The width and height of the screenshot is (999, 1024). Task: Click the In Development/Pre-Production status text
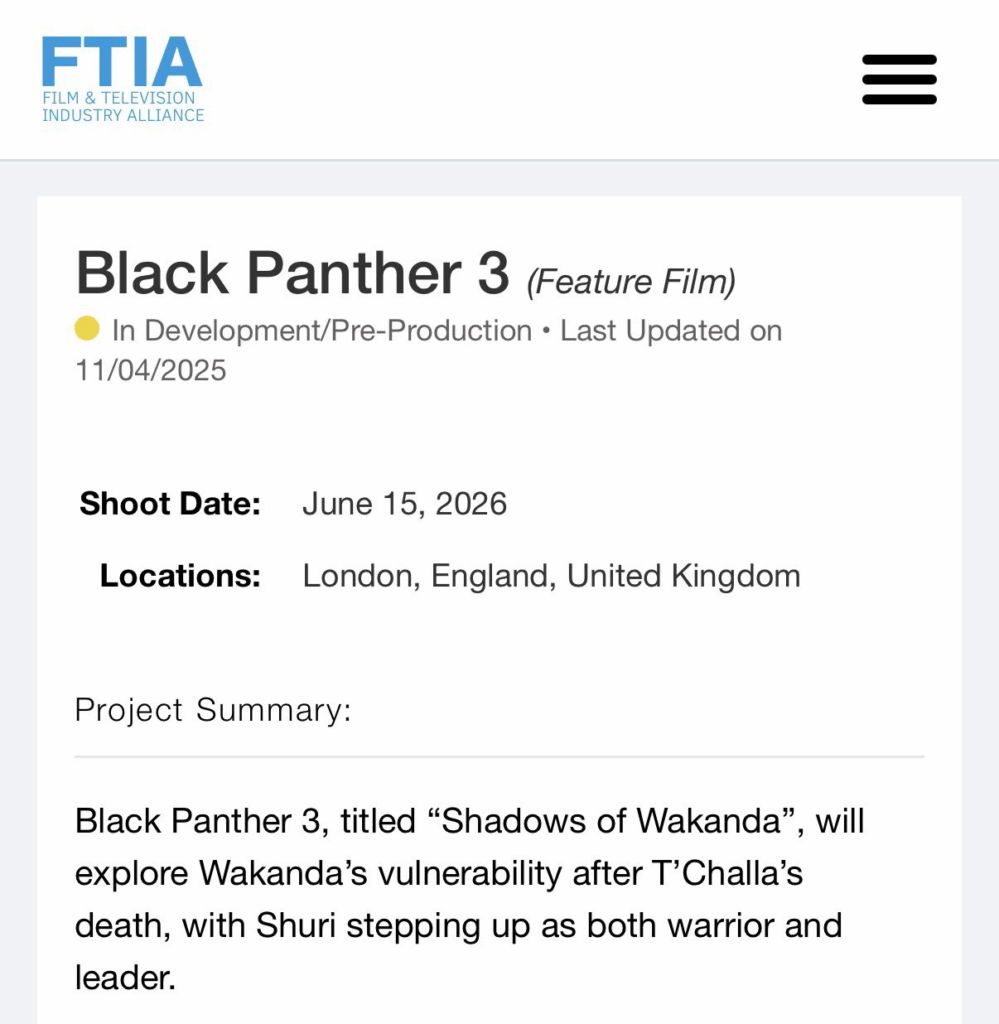coord(321,331)
